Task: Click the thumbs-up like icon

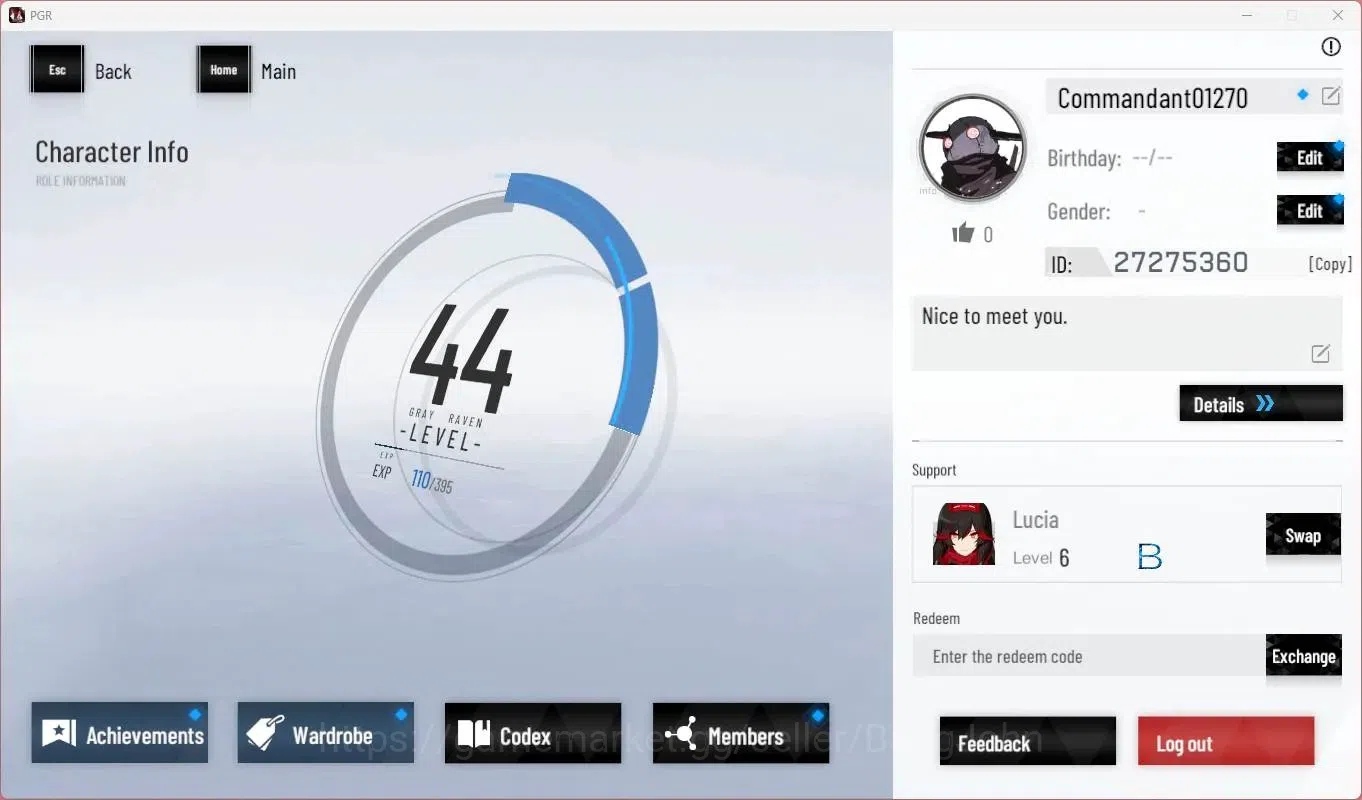Action: (x=963, y=233)
